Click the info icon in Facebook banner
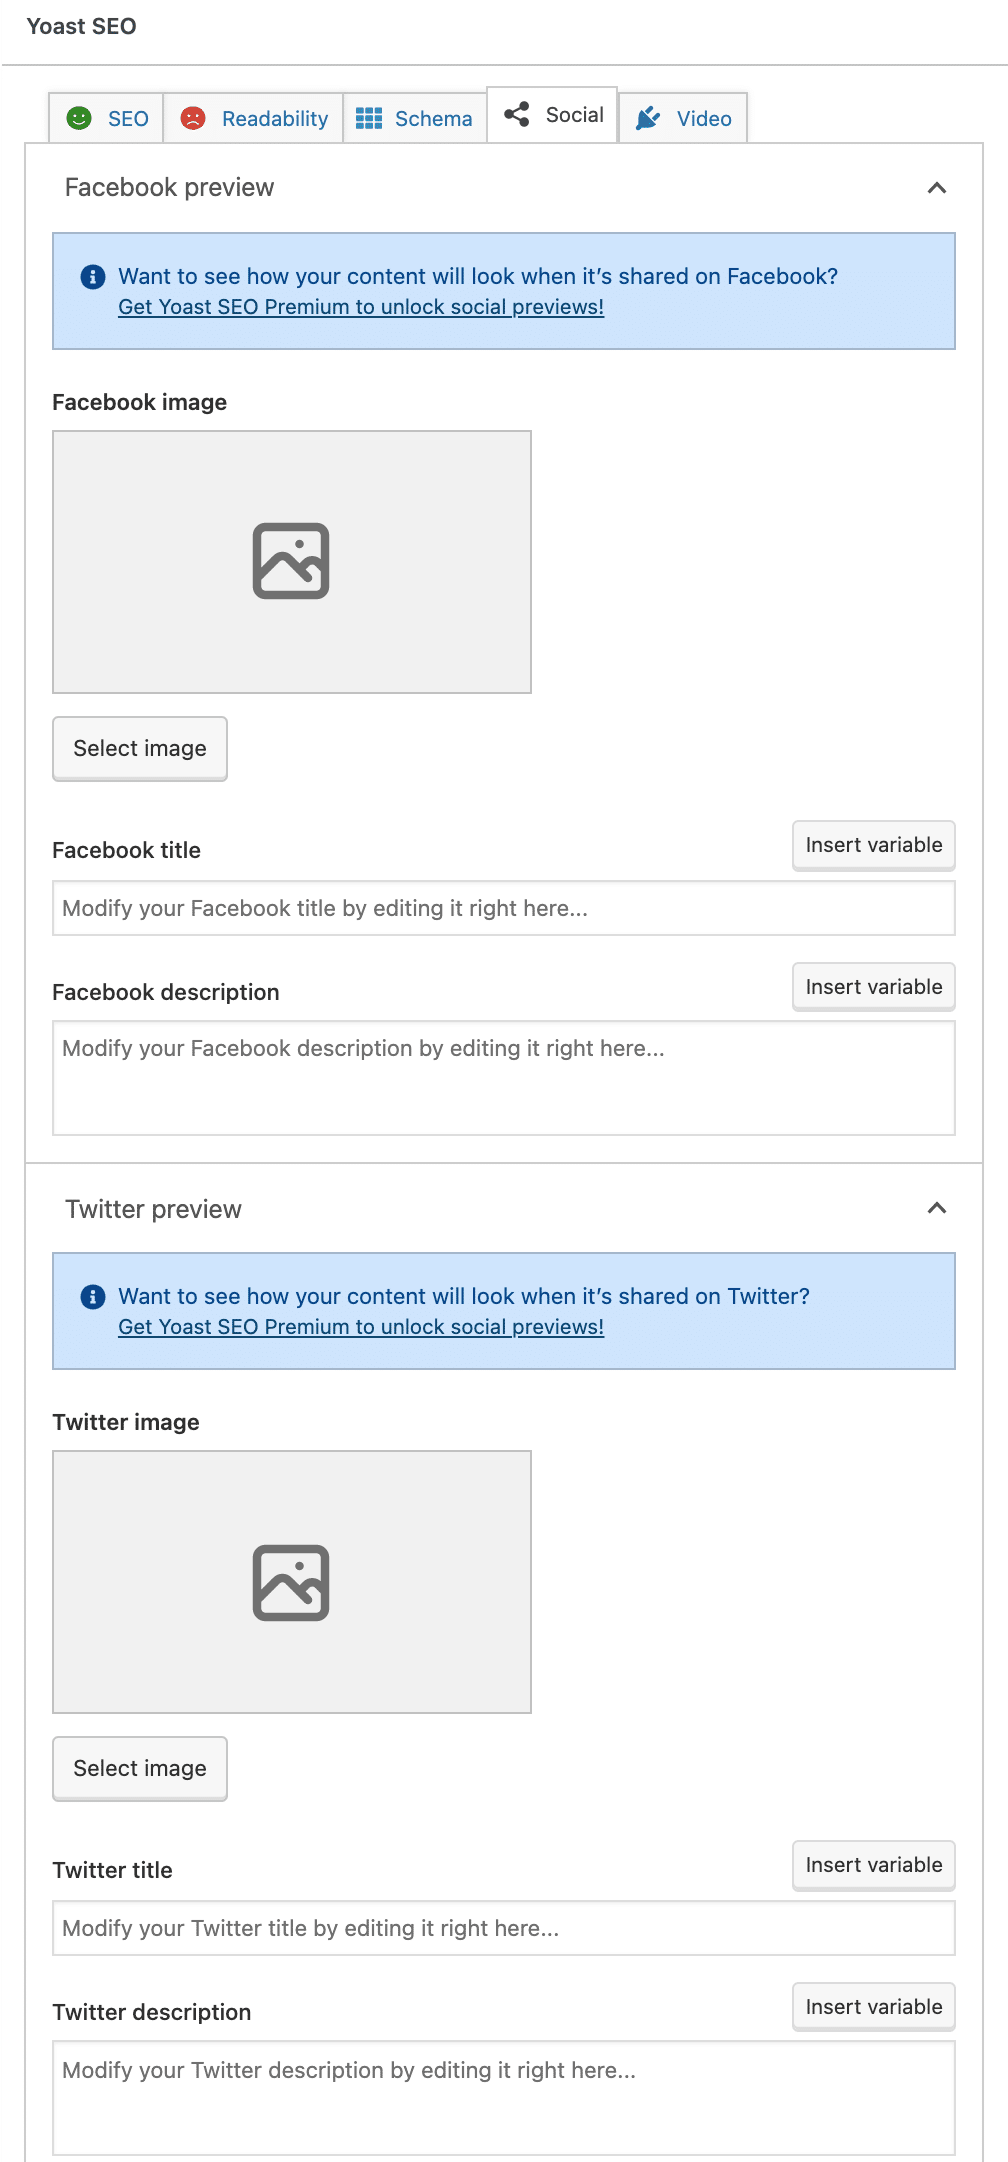Screen dimensions: 1008x2162 point(91,276)
